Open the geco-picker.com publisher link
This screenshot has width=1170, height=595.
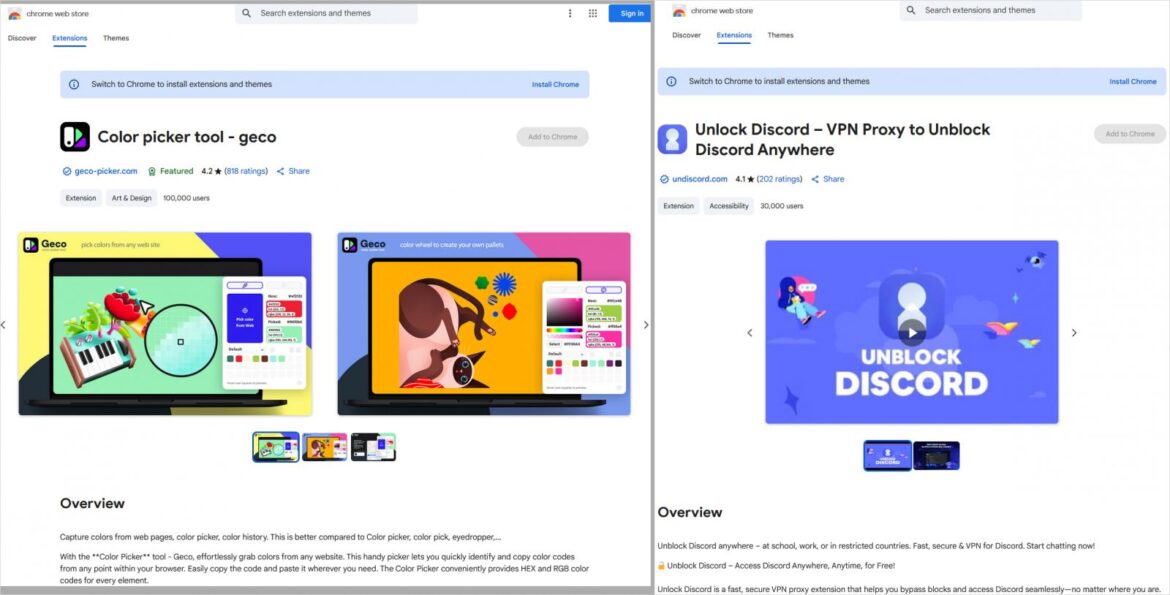point(104,170)
